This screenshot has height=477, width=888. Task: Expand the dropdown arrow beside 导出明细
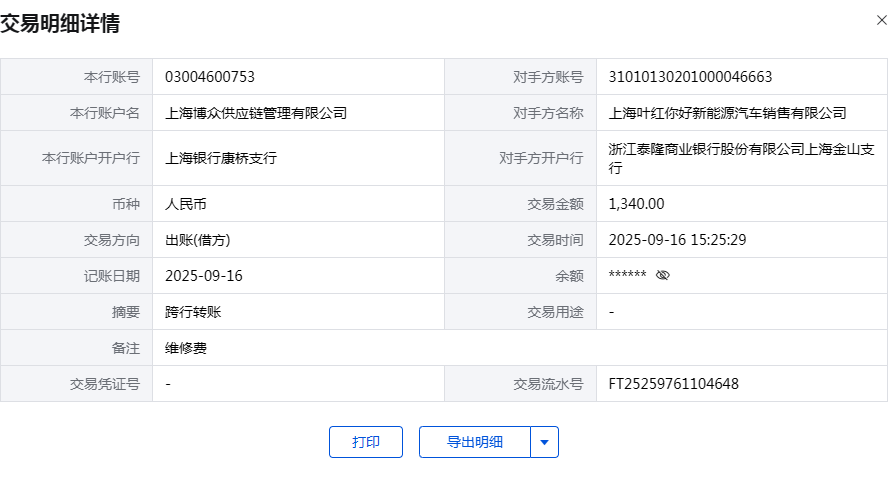544,442
